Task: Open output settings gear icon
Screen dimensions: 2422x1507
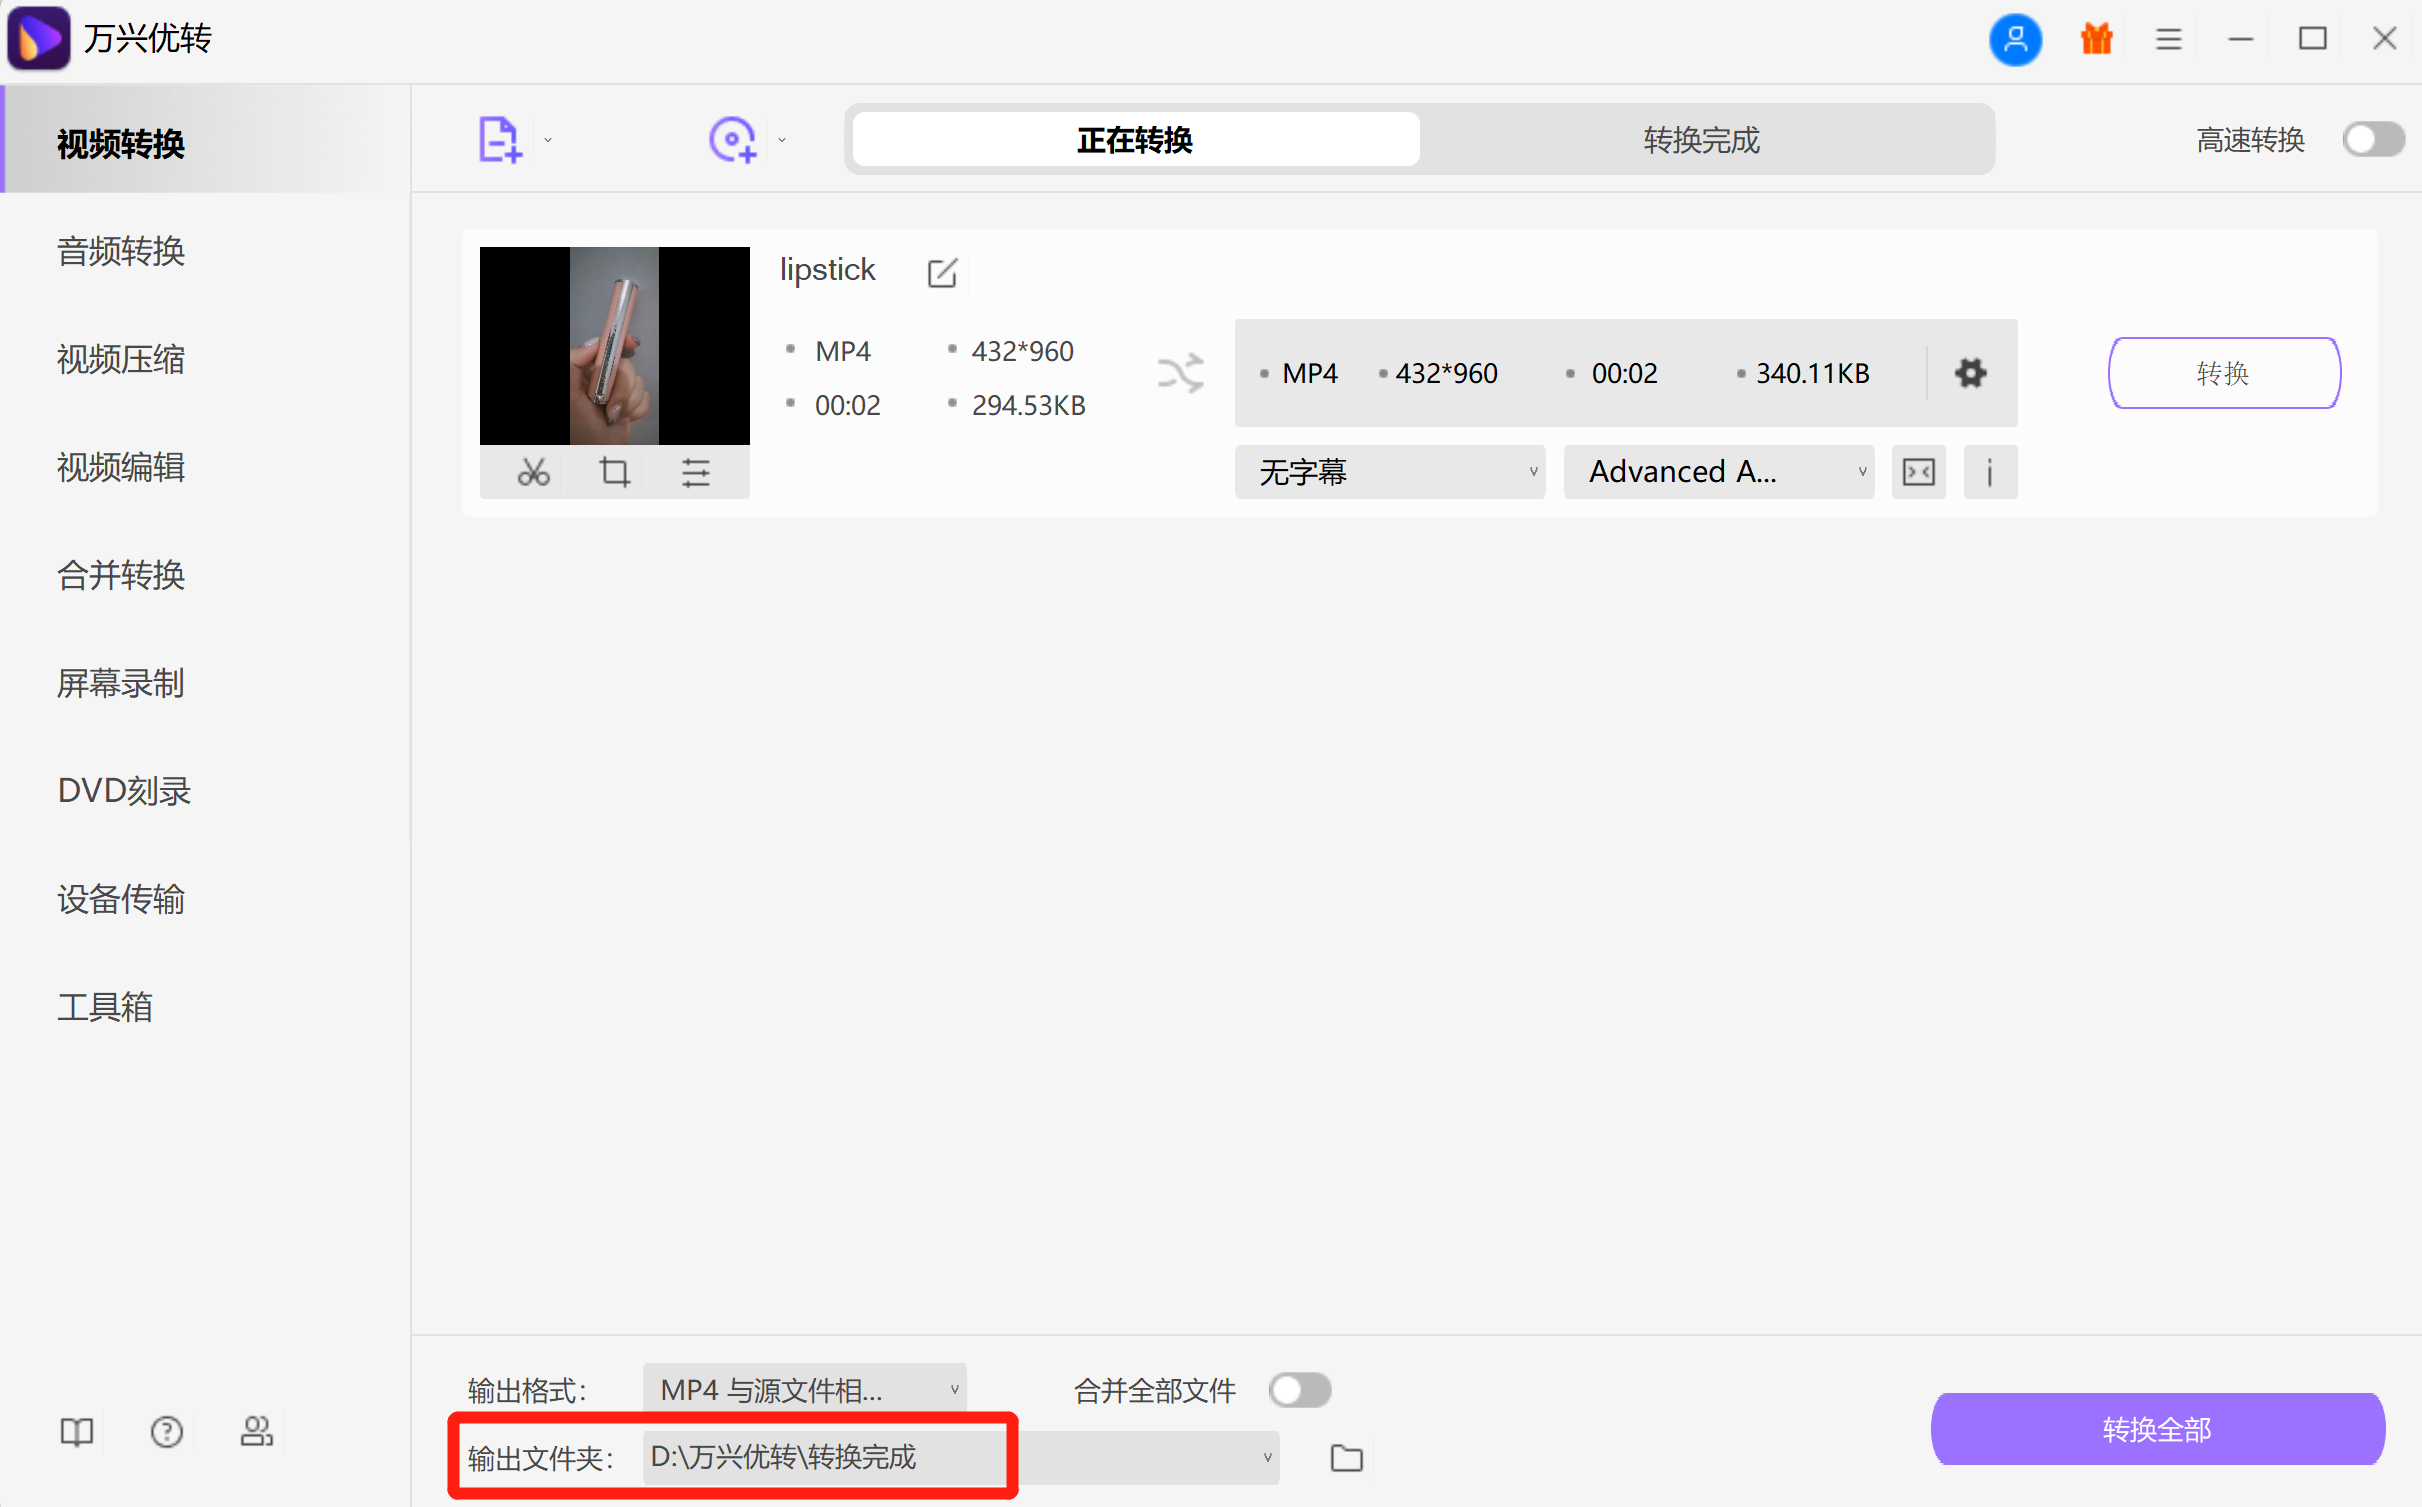Action: coord(1970,373)
